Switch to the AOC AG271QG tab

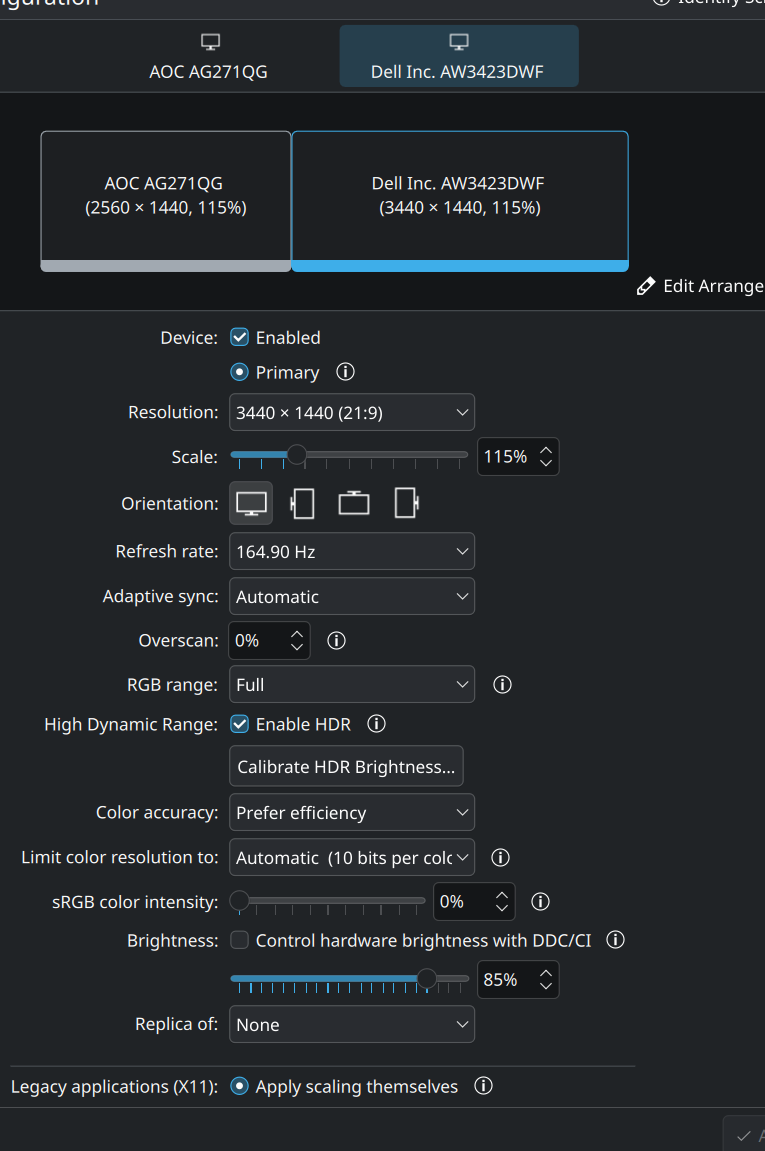point(209,57)
